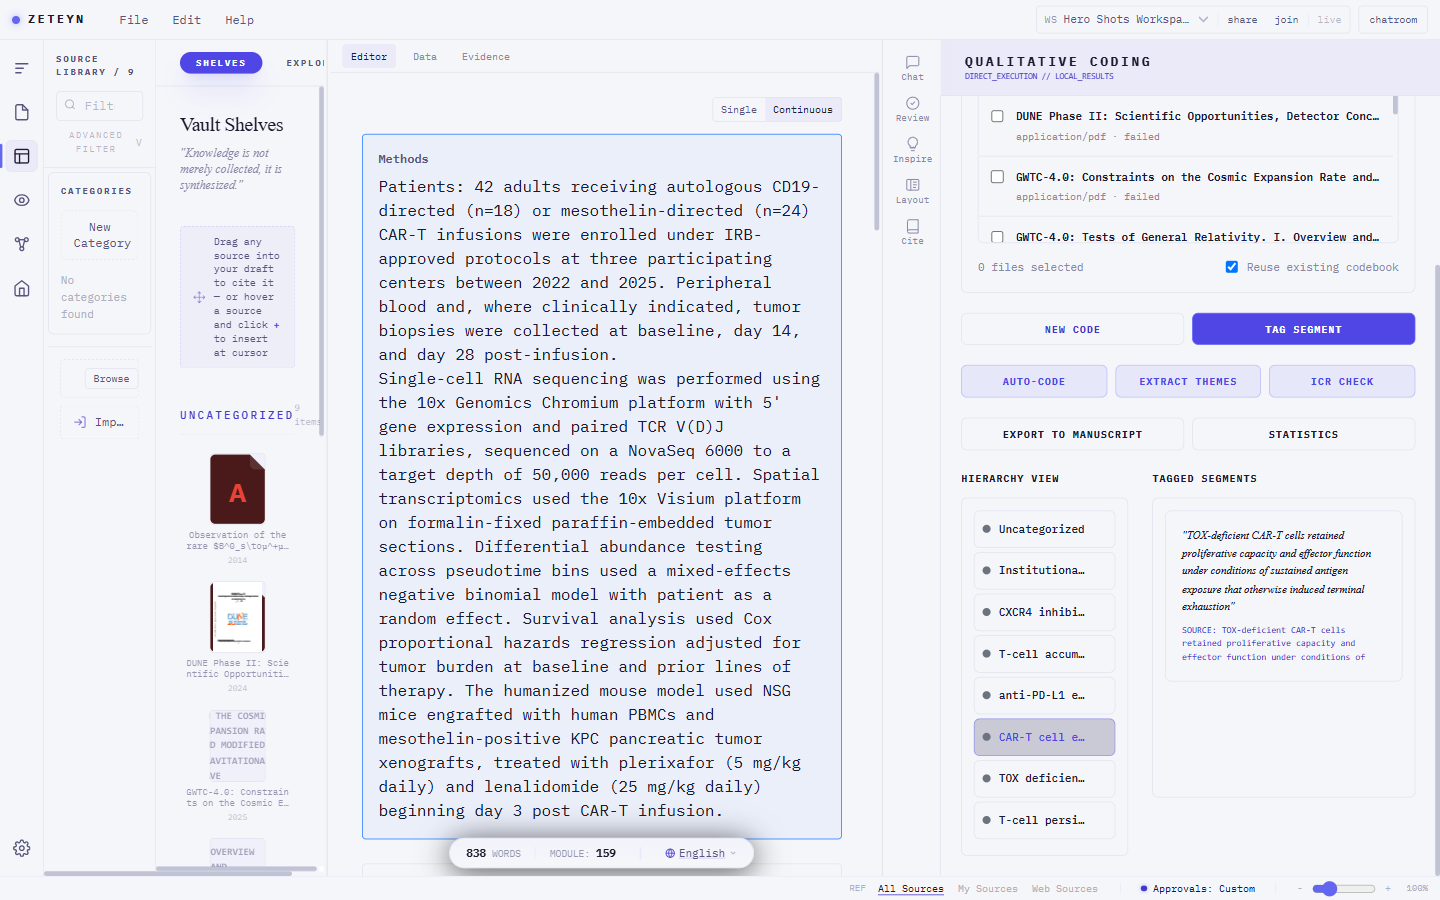Open Statistics

point(1303,434)
